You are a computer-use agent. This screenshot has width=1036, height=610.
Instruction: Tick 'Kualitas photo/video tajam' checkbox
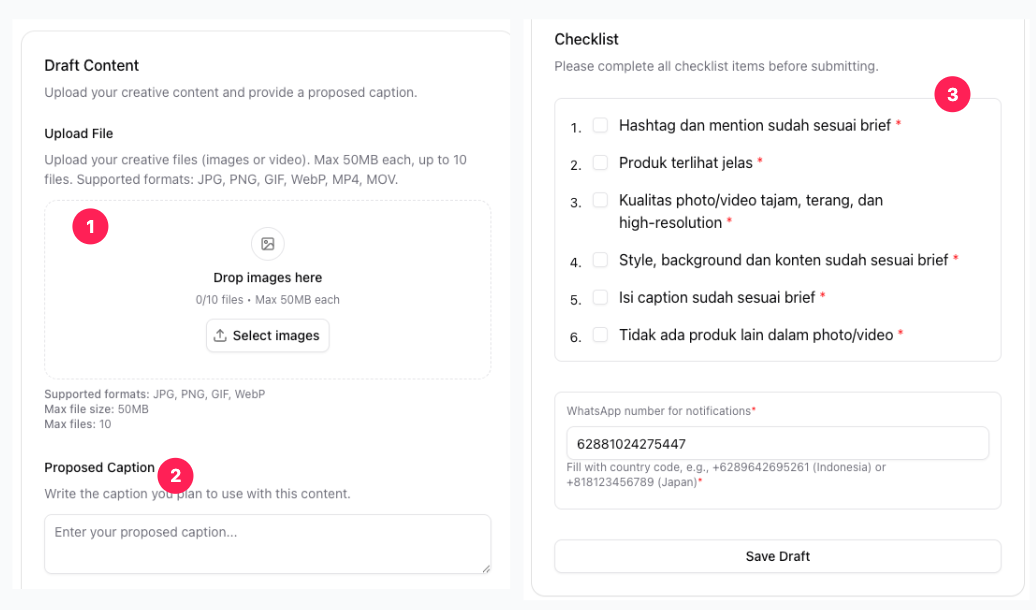tap(600, 200)
